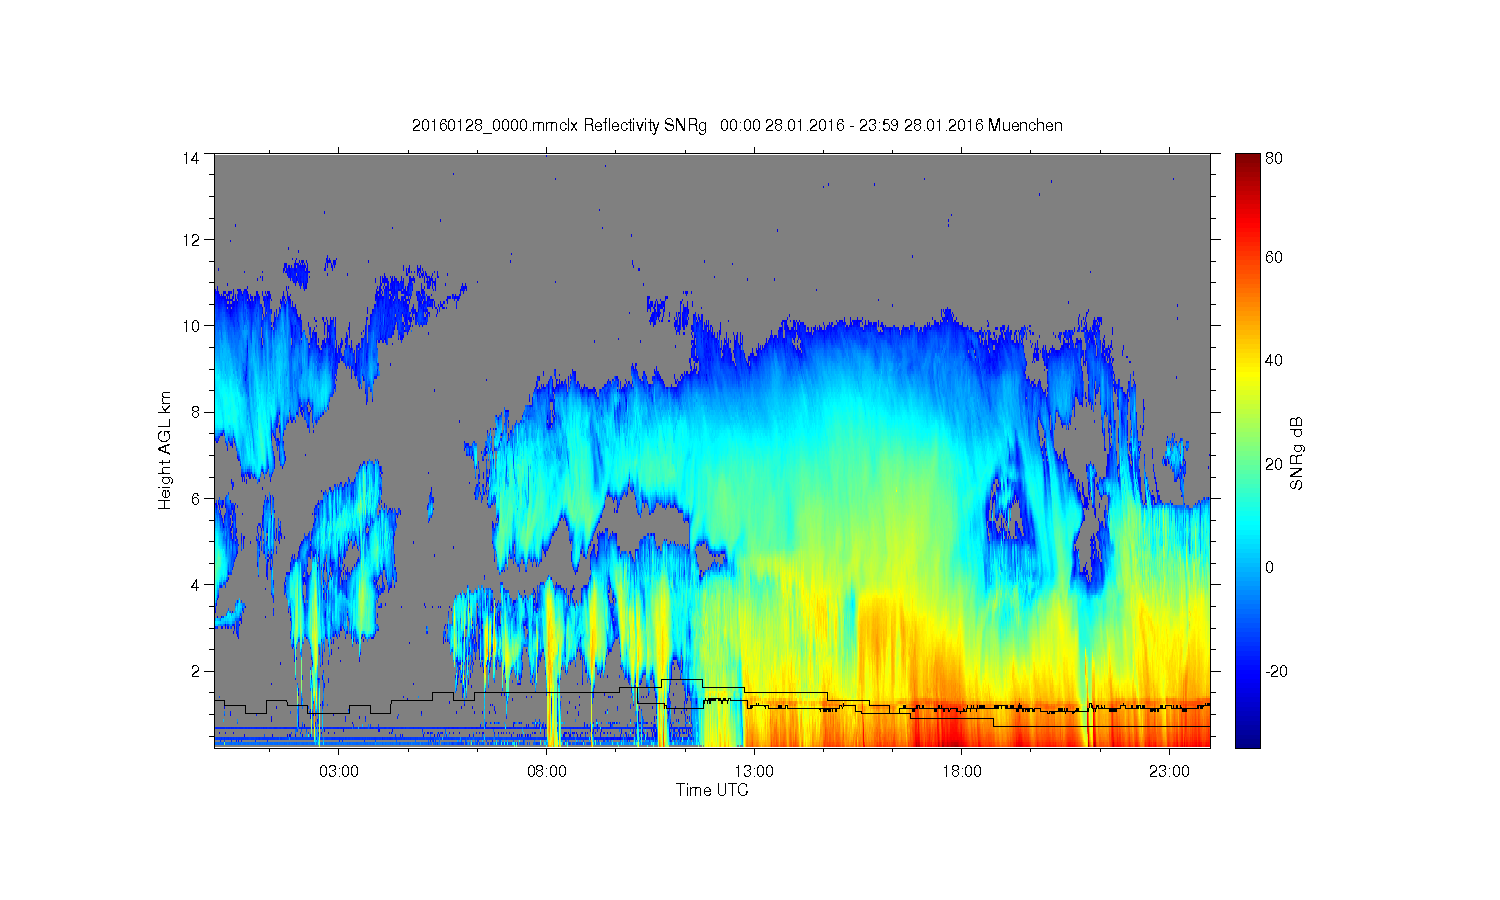Click the 23:00 time tick label
Image resolution: width=1500 pixels, height=900 pixels.
pos(1169,771)
